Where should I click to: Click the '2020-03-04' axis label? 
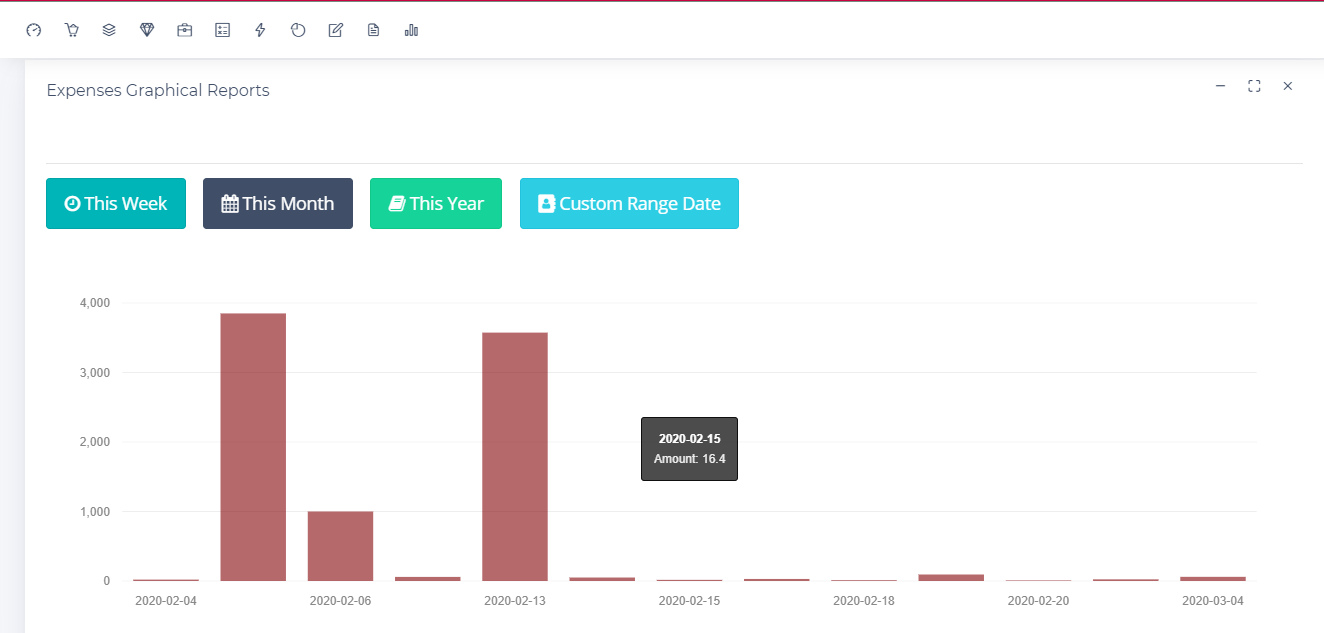tap(1213, 601)
